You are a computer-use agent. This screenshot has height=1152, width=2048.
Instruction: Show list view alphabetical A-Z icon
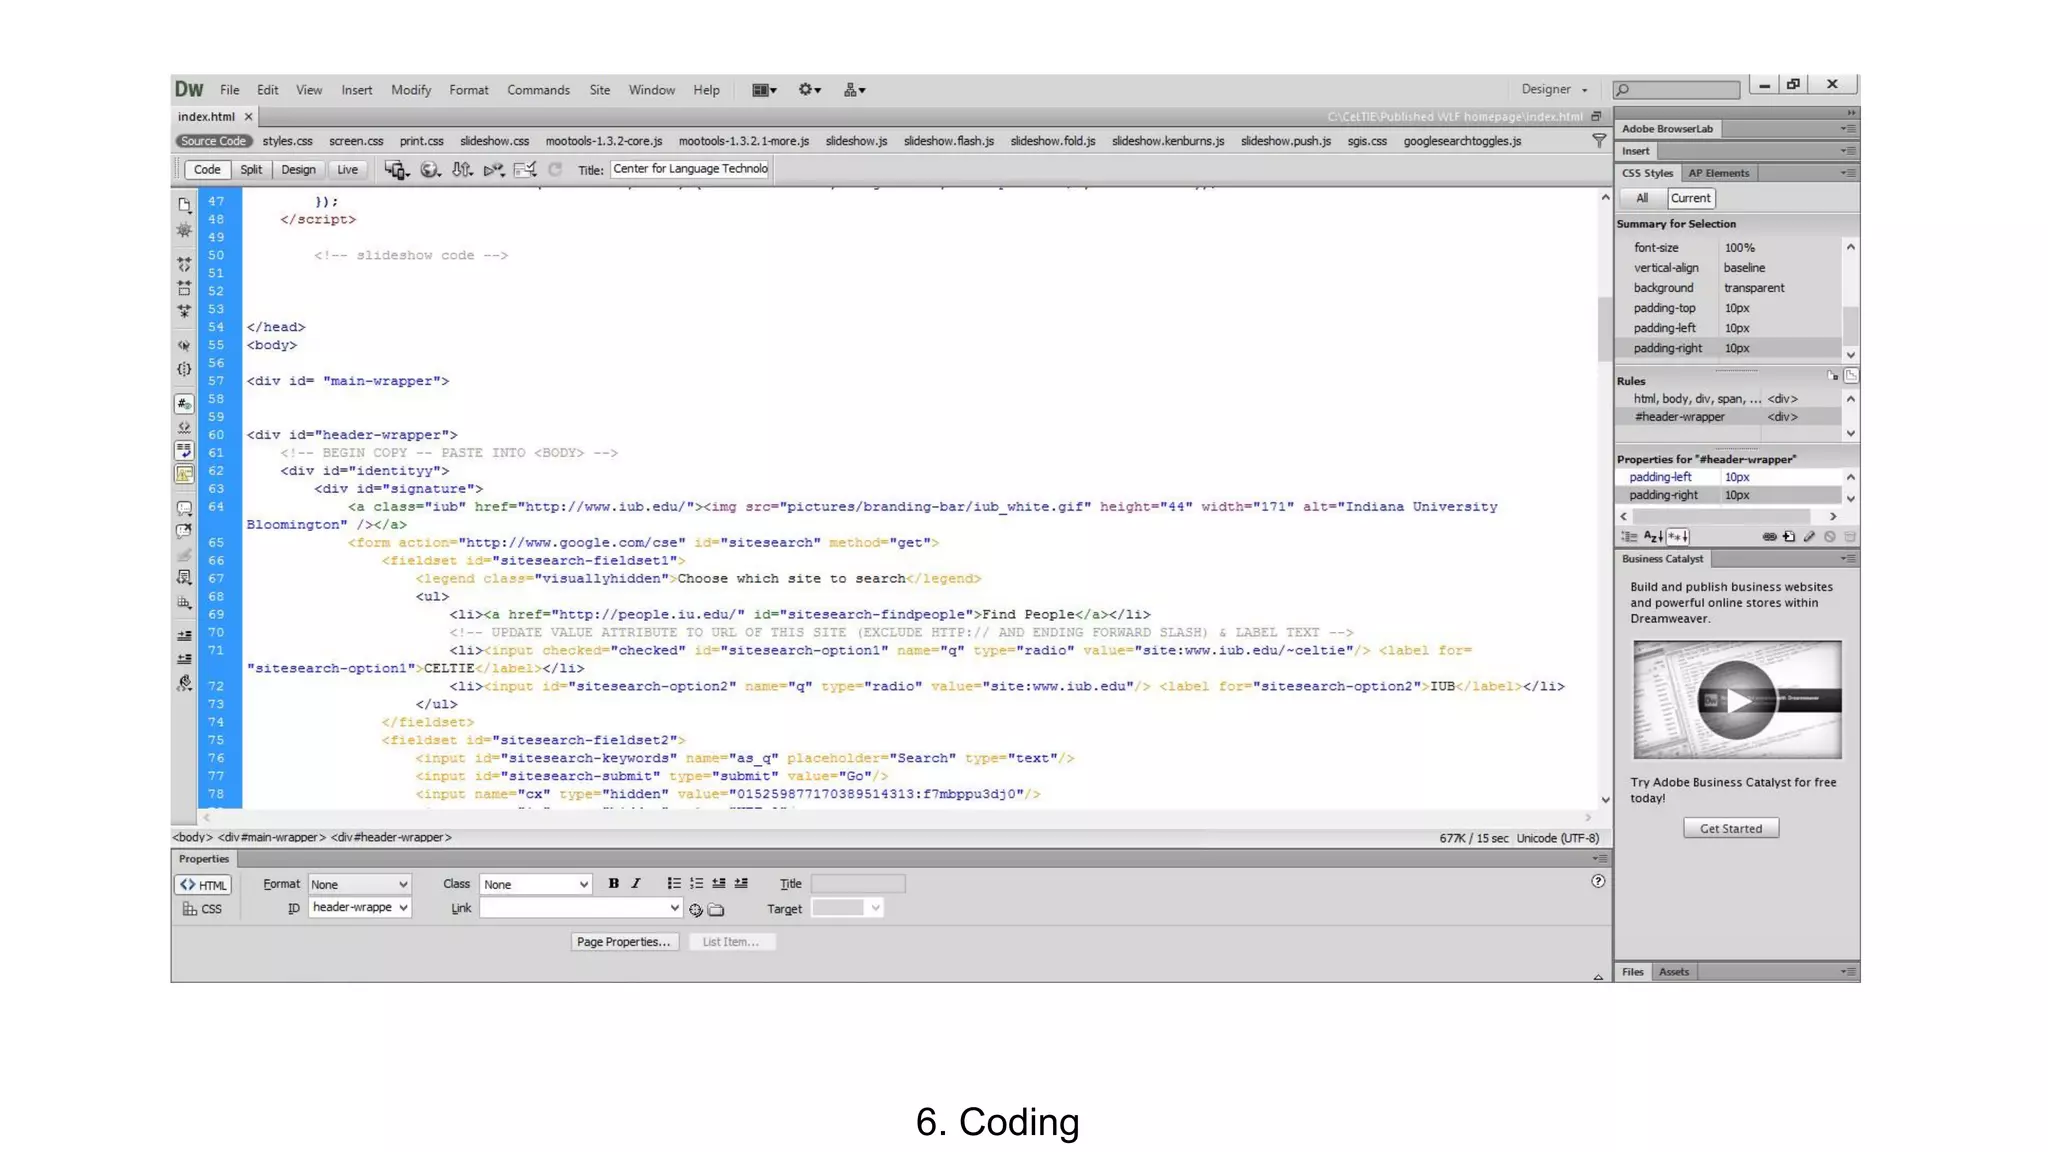[1652, 537]
